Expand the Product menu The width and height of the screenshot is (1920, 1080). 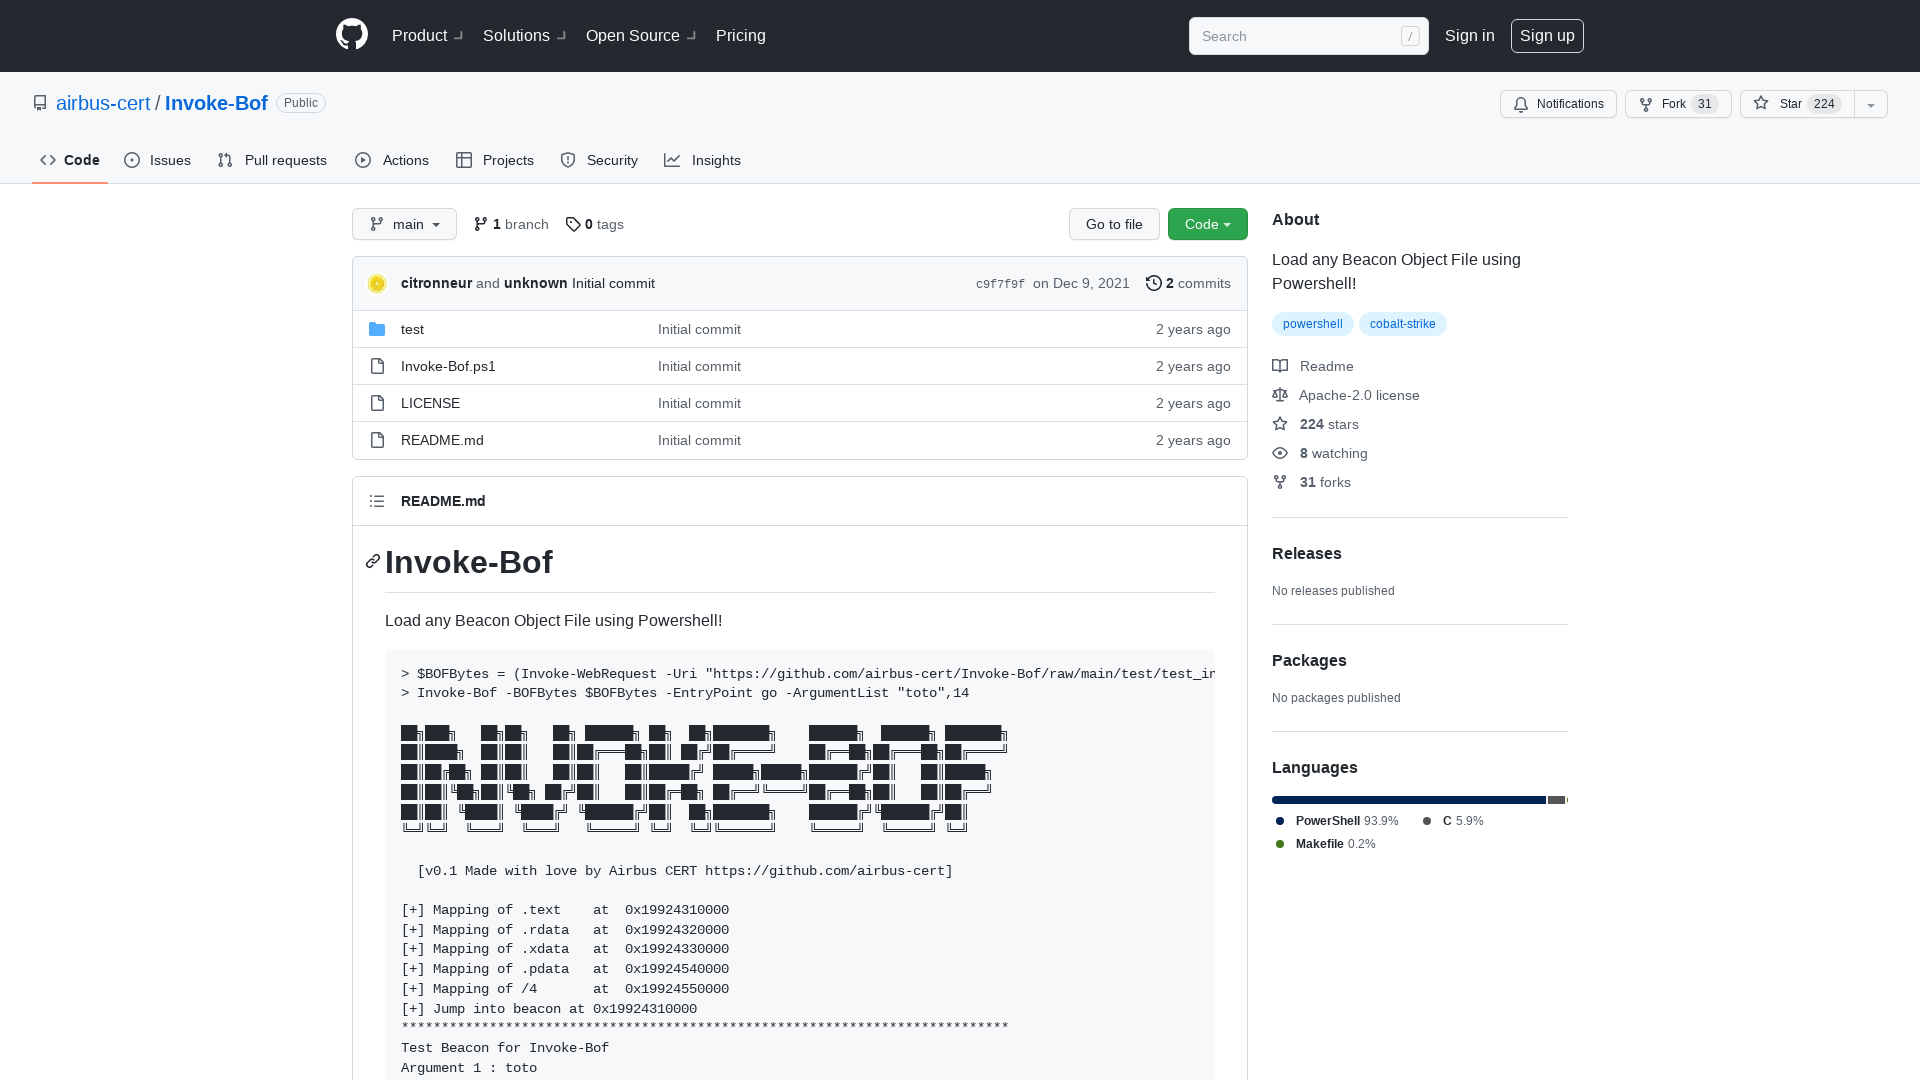[428, 35]
